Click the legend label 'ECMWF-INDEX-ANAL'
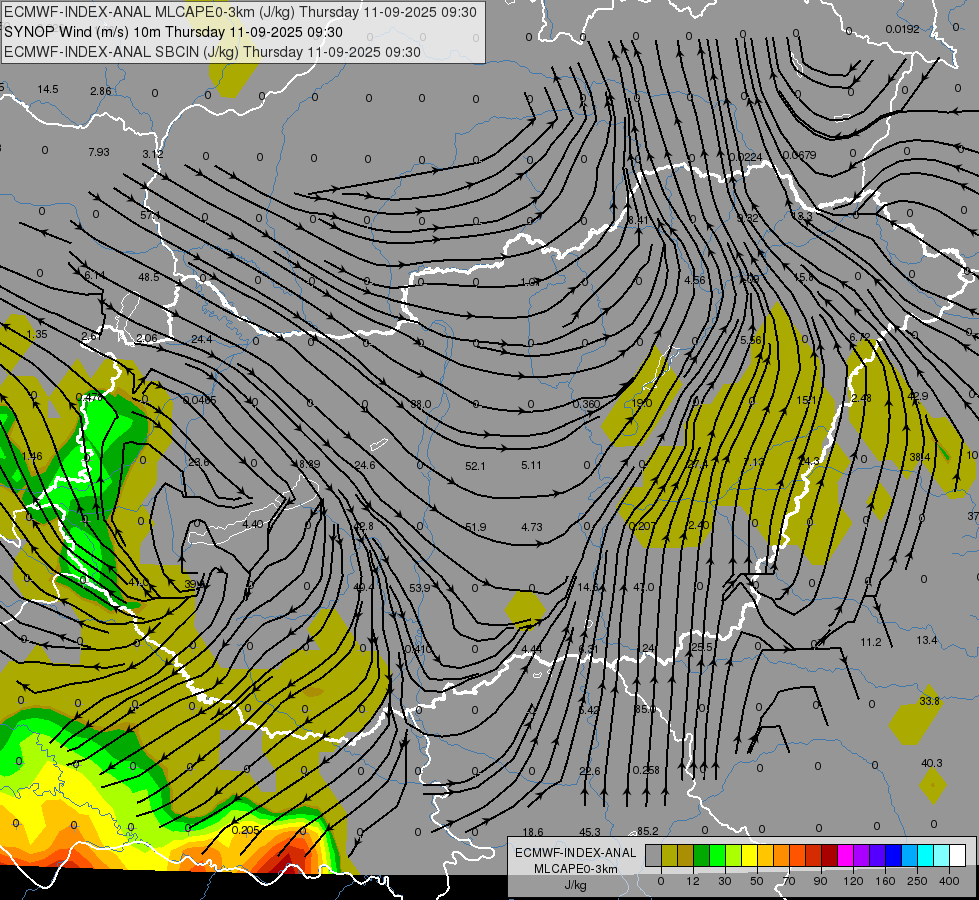The image size is (979, 900). 576,853
